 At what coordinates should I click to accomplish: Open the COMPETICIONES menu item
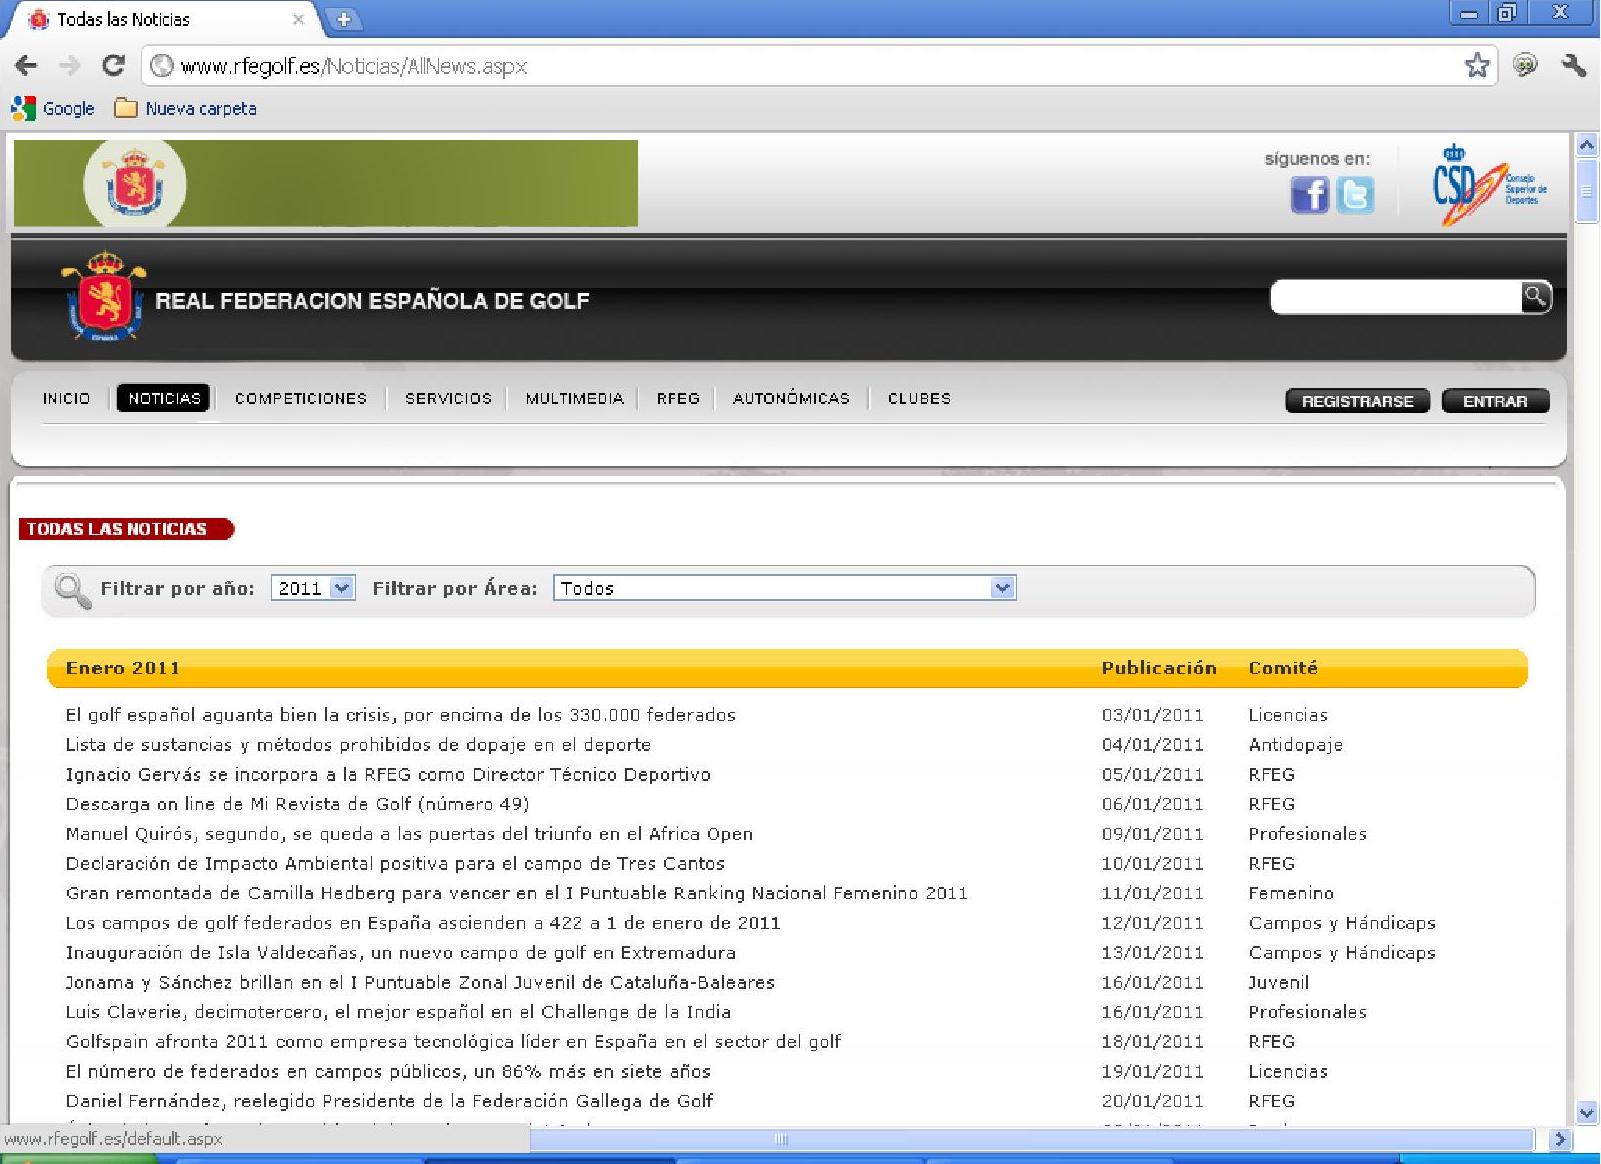coord(301,398)
